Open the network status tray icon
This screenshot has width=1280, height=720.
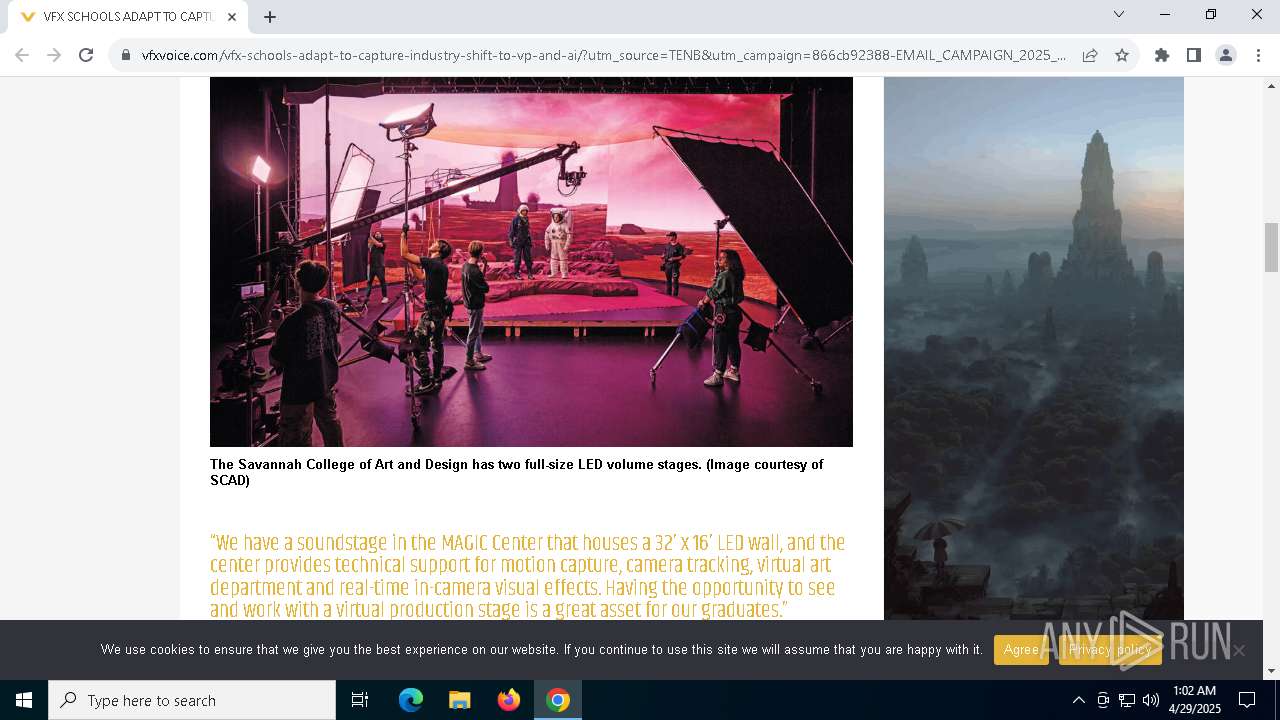pyautogui.click(x=1127, y=700)
